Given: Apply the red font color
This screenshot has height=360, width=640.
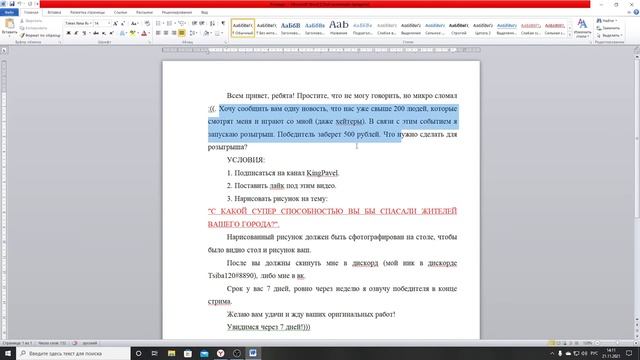Looking at the screenshot, I should (144, 33).
